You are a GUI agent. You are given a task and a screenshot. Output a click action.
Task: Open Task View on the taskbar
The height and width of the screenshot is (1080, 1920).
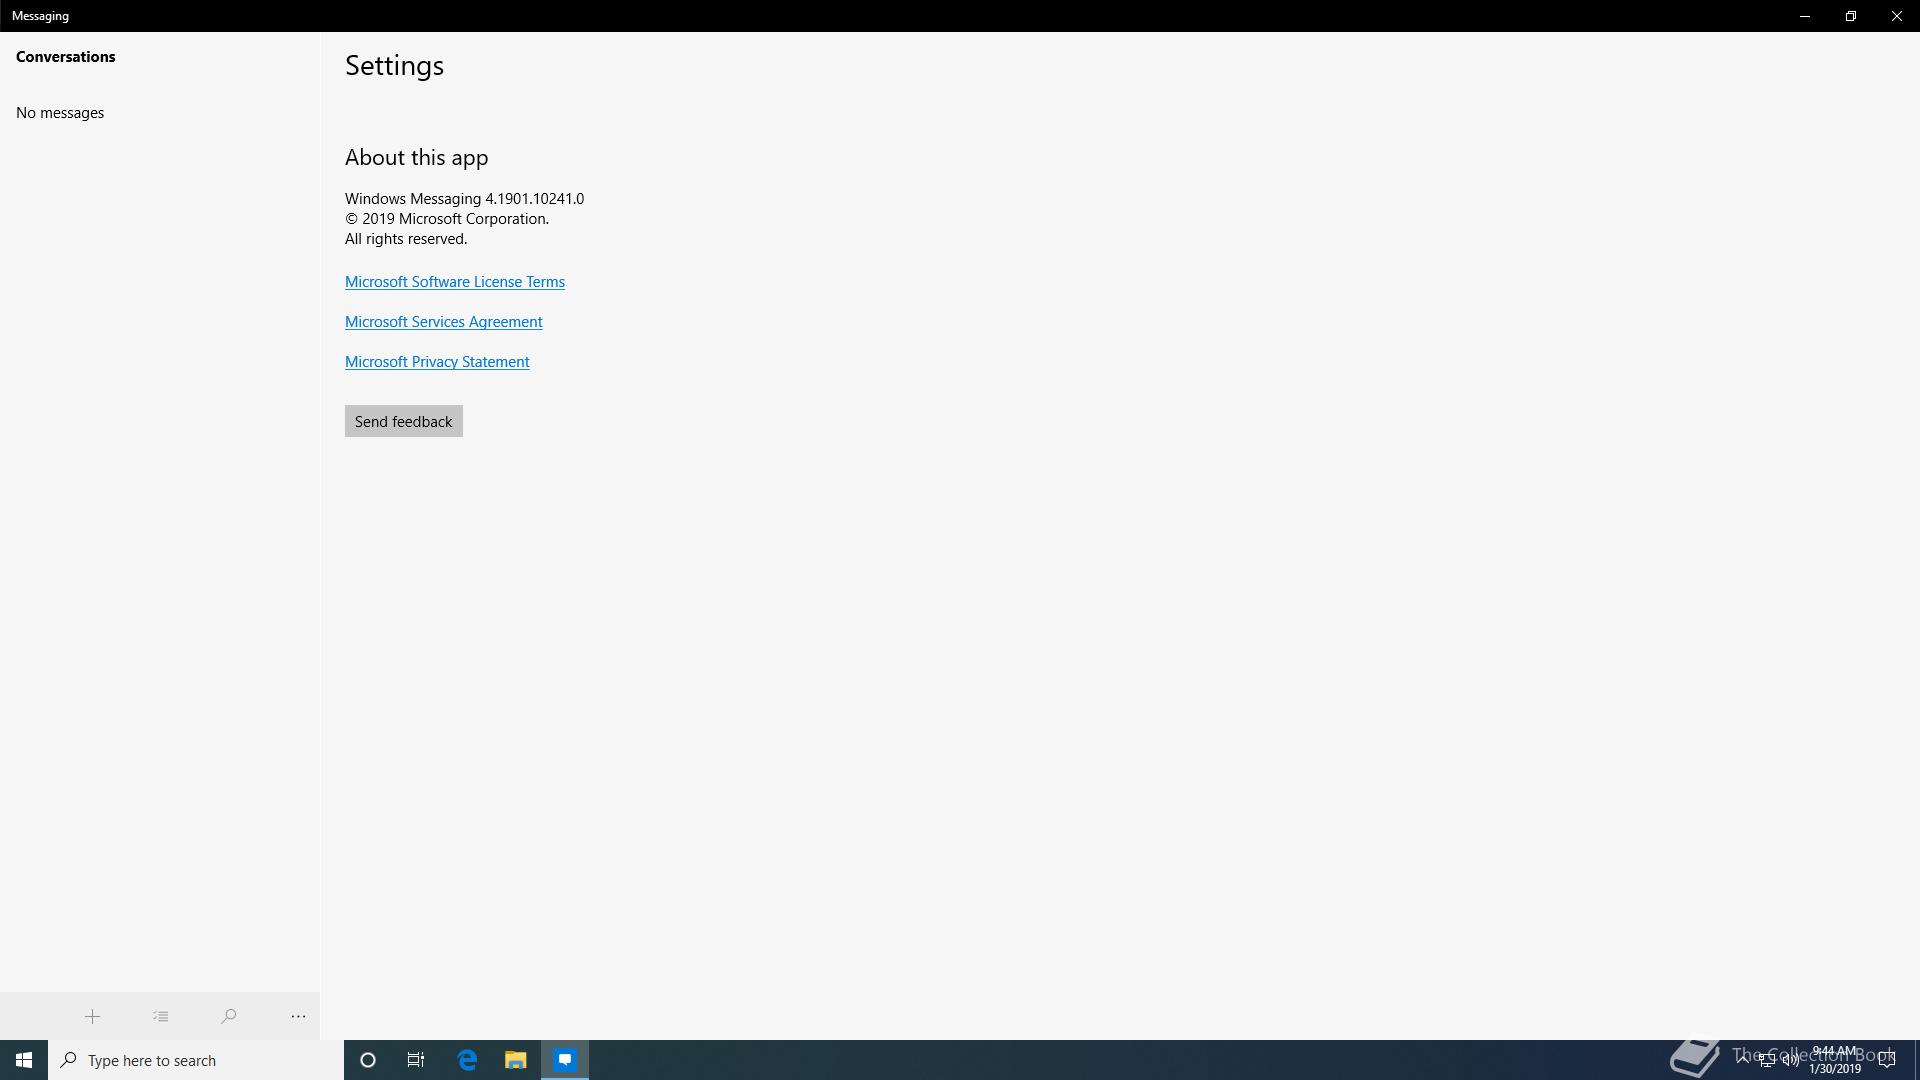coord(416,1060)
